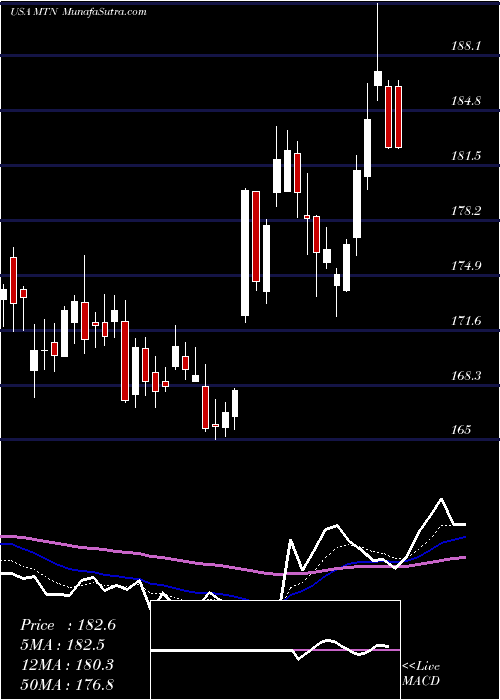This screenshot has height=700, width=500.
Task: Click the 168.3 price axis label
Action: (466, 376)
